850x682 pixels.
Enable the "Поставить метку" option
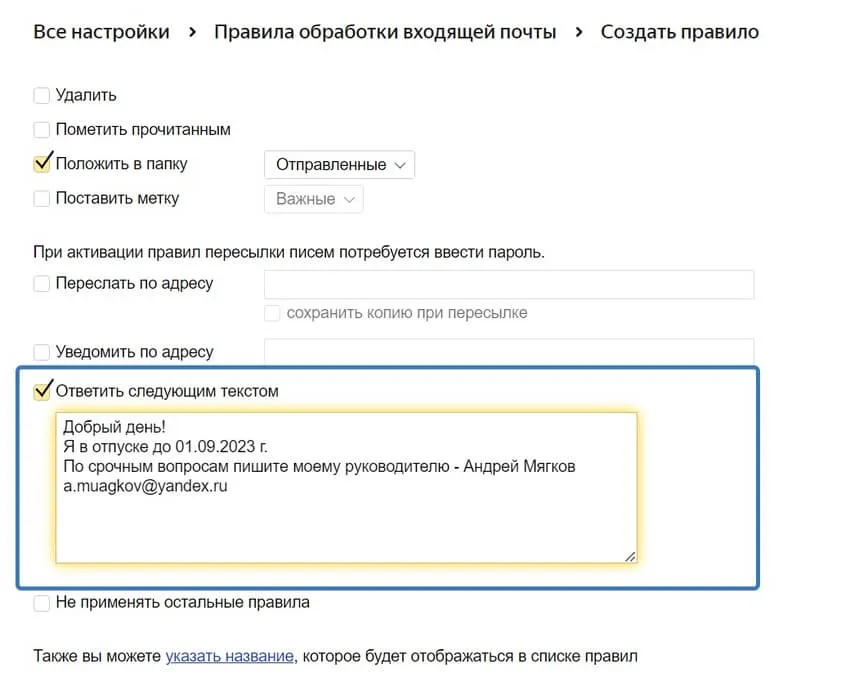pyautogui.click(x=41, y=198)
